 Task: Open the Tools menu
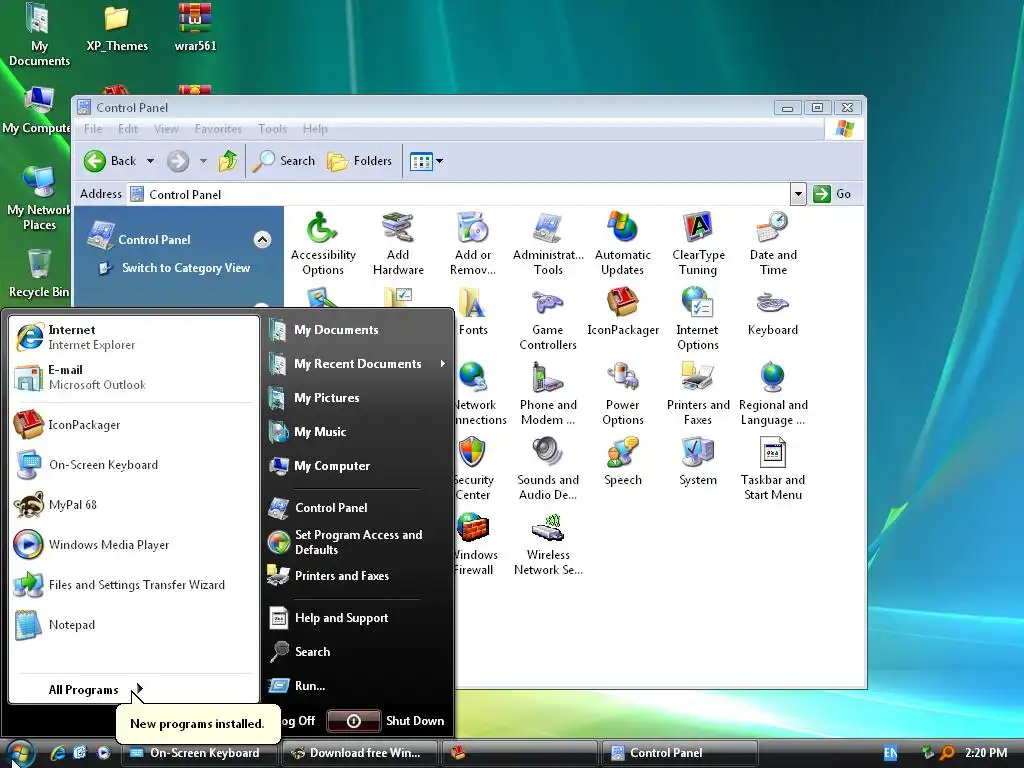[272, 129]
